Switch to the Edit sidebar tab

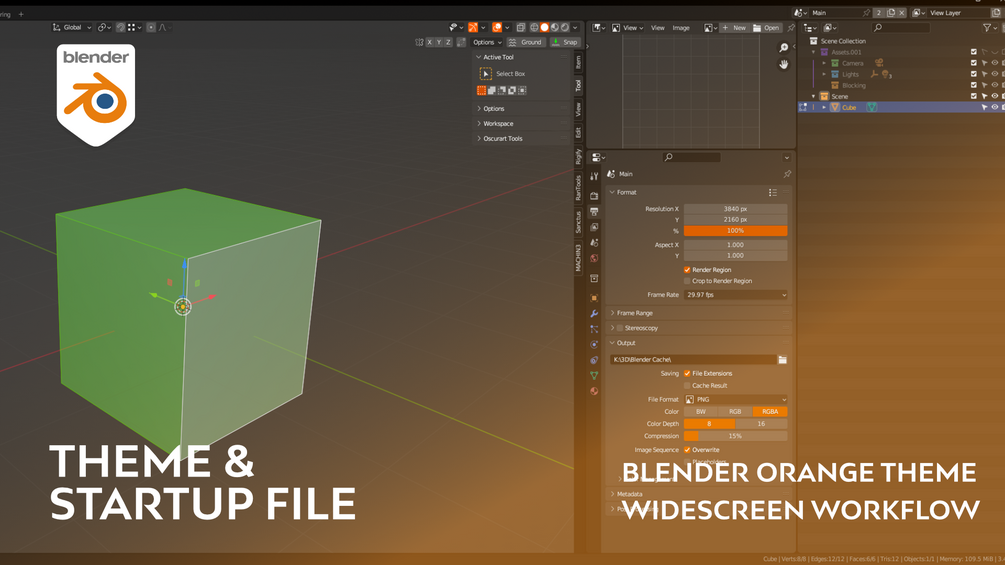pos(578,133)
